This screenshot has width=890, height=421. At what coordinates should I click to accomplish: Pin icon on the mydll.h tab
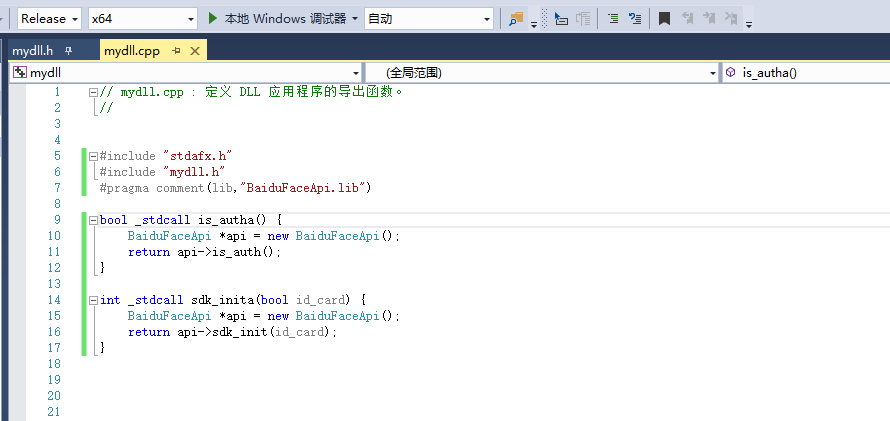point(68,51)
